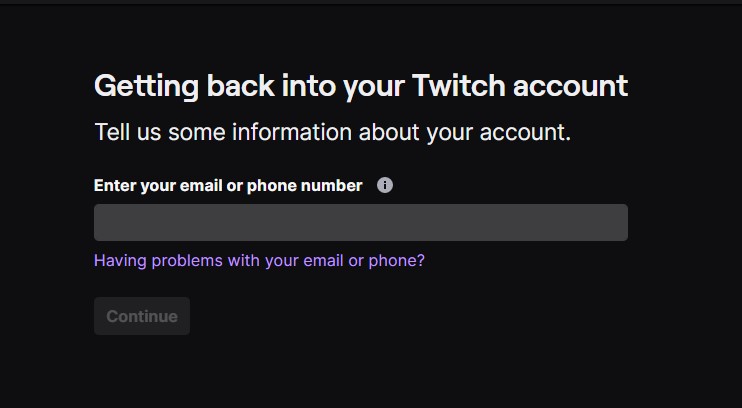Follow the purple help link below the field

259,260
